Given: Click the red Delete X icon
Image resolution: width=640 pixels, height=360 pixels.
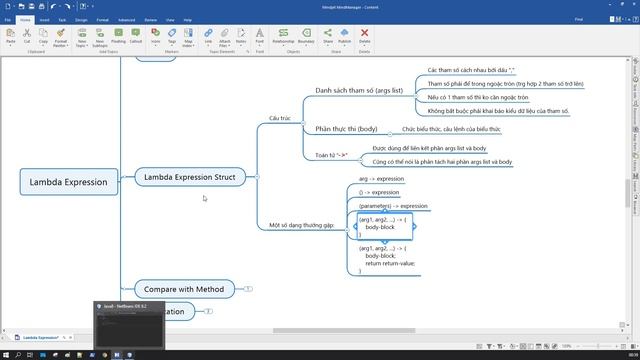Looking at the screenshot, I should [x=364, y=33].
